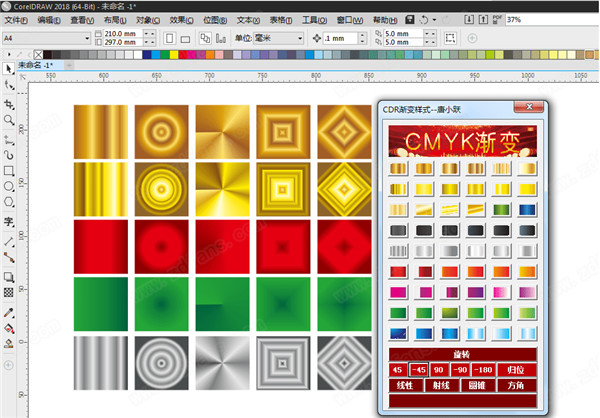Click the 方角 square gradient button
Image resolution: width=600 pixels, height=418 pixels.
pos(516,385)
